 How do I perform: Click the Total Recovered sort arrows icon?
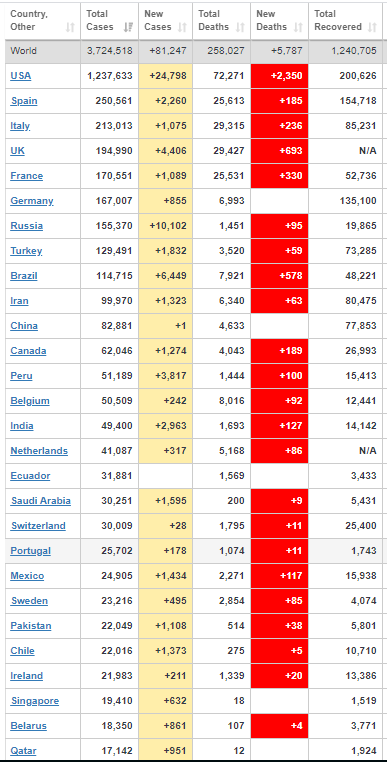[x=373, y=27]
